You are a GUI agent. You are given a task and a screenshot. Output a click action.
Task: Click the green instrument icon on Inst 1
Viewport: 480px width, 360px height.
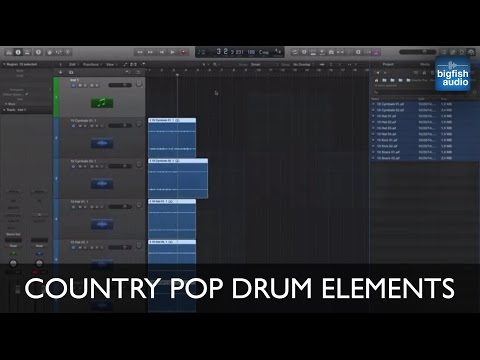pos(102,103)
